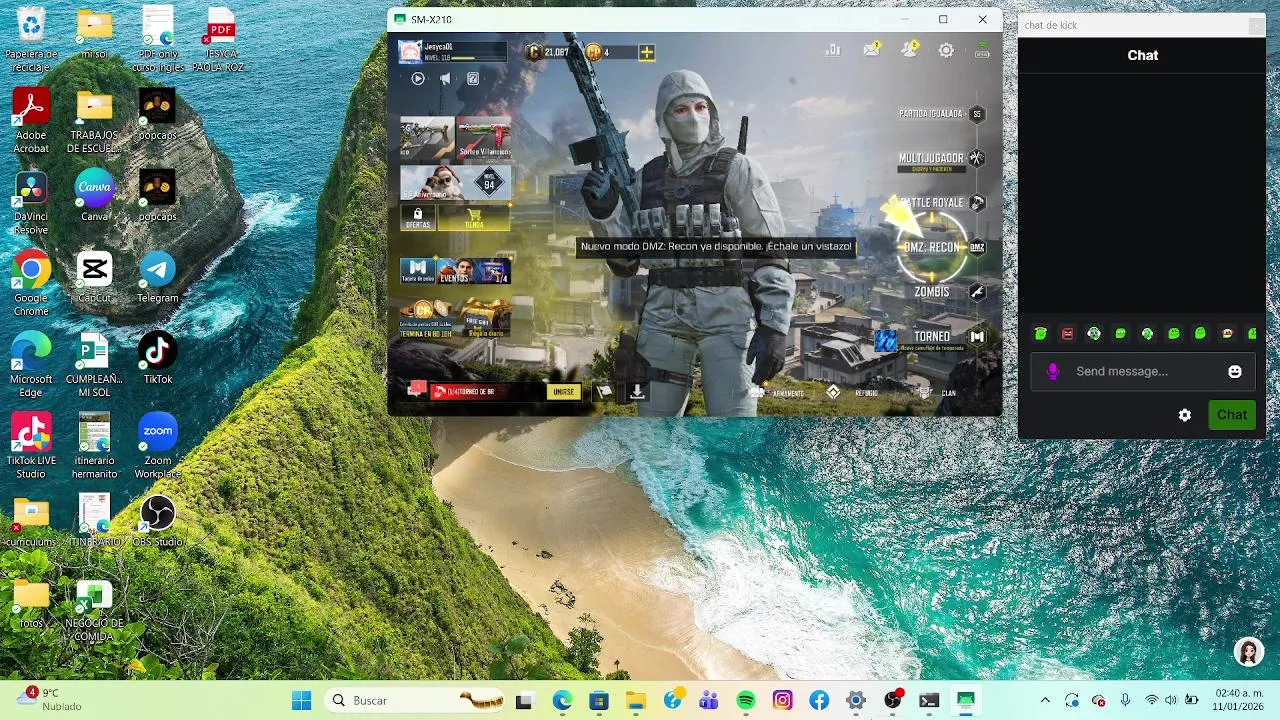Open the Nivel 94 battle pass banner

pos(455,182)
